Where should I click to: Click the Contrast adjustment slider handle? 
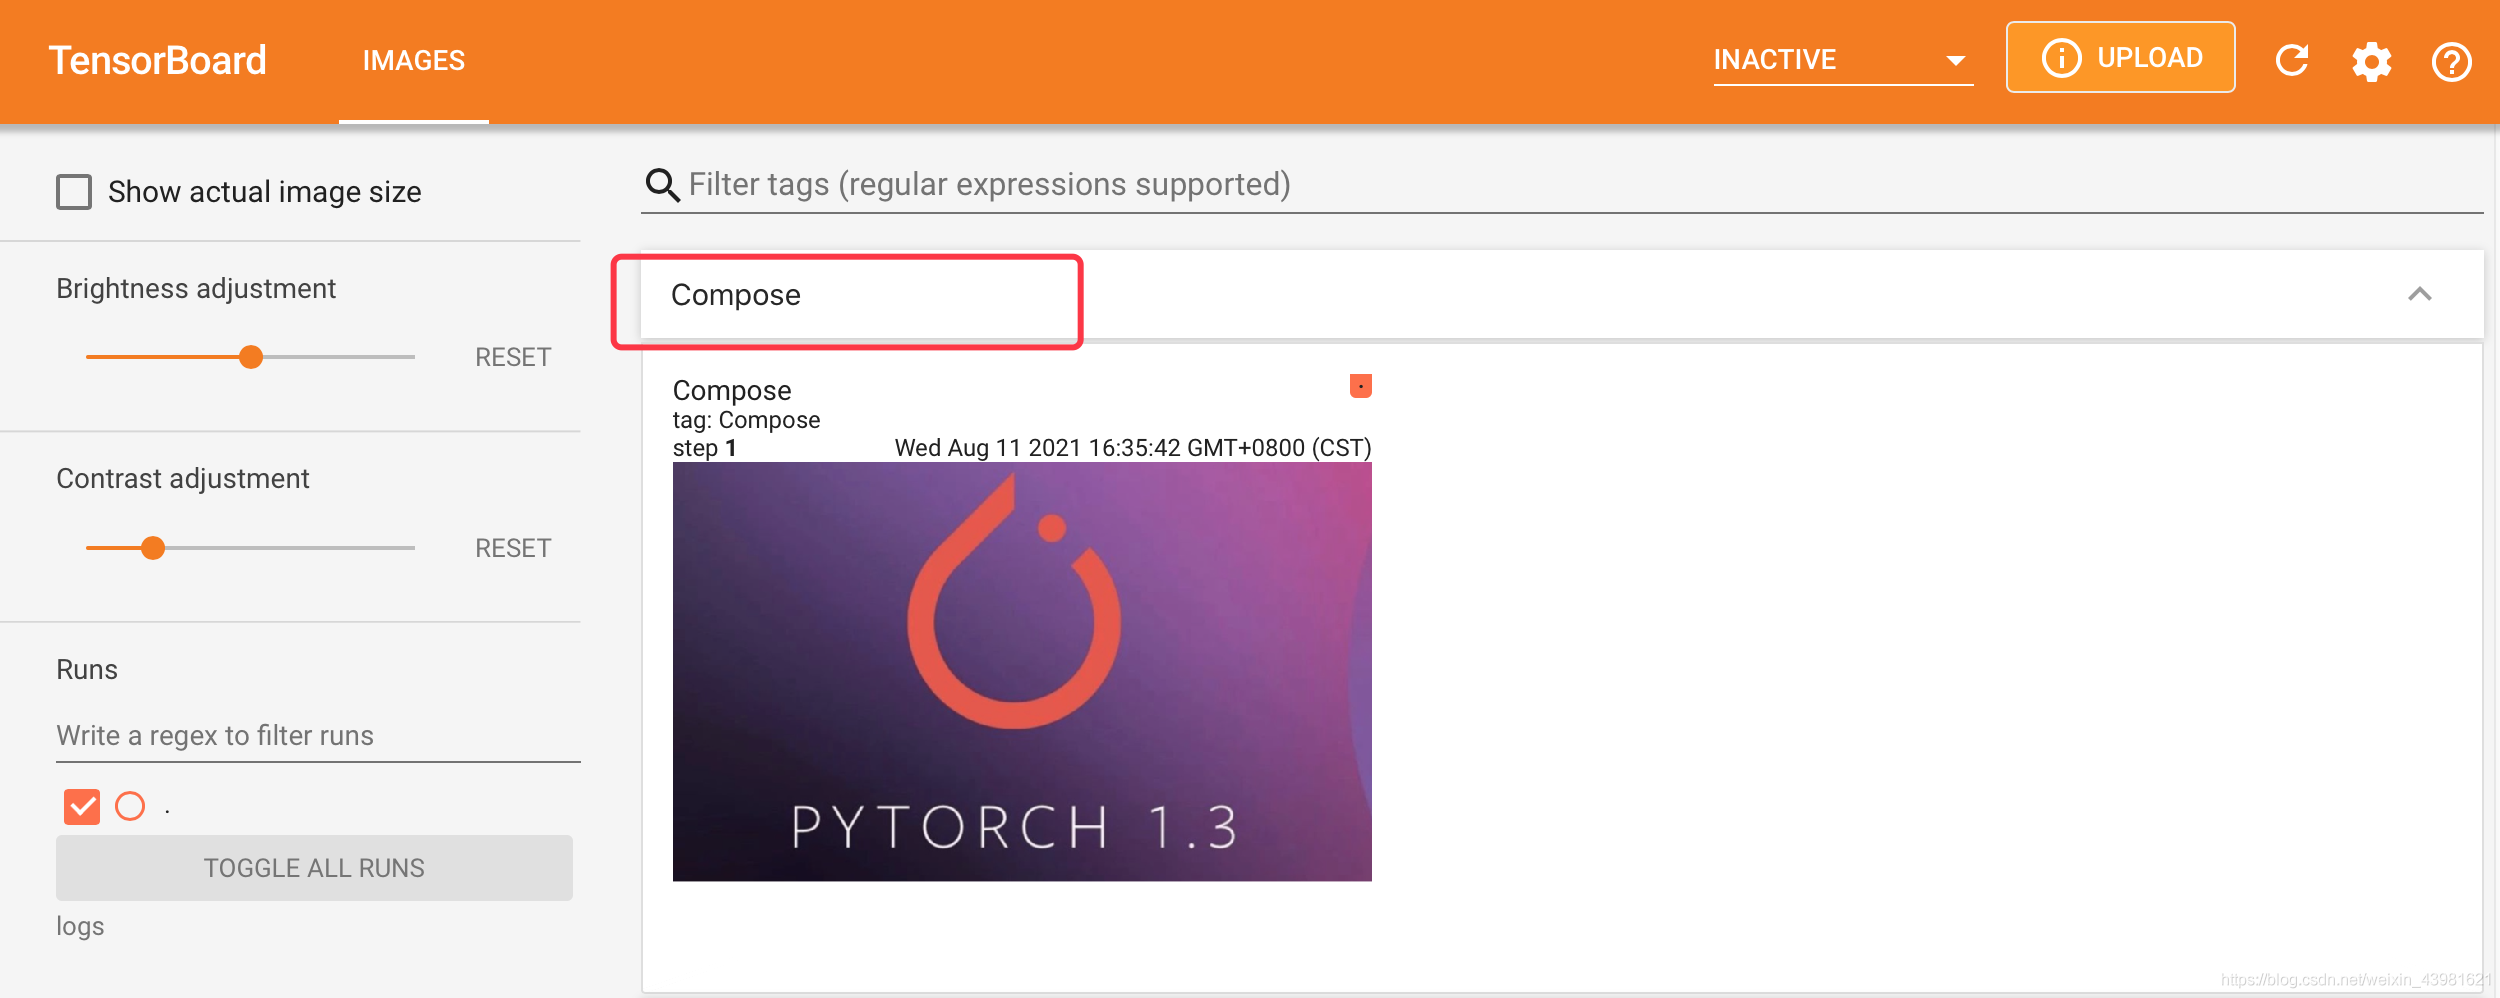(x=153, y=548)
